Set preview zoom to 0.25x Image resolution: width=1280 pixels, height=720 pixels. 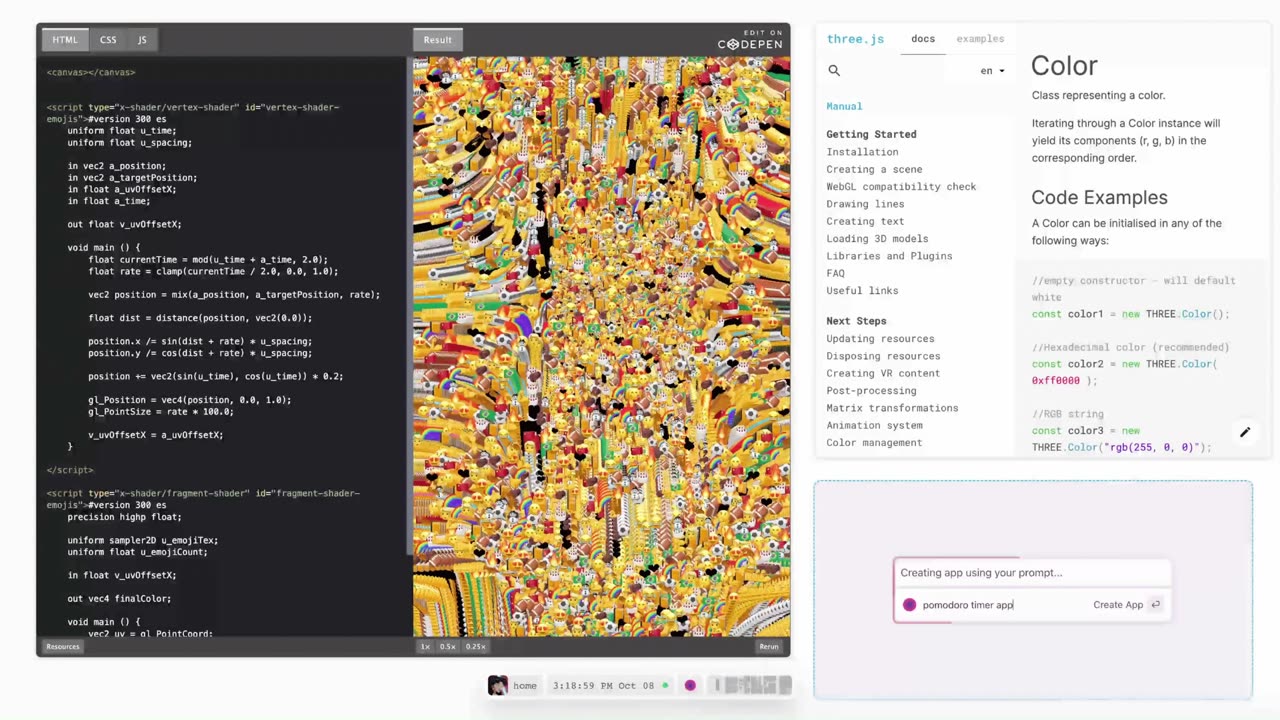point(475,647)
